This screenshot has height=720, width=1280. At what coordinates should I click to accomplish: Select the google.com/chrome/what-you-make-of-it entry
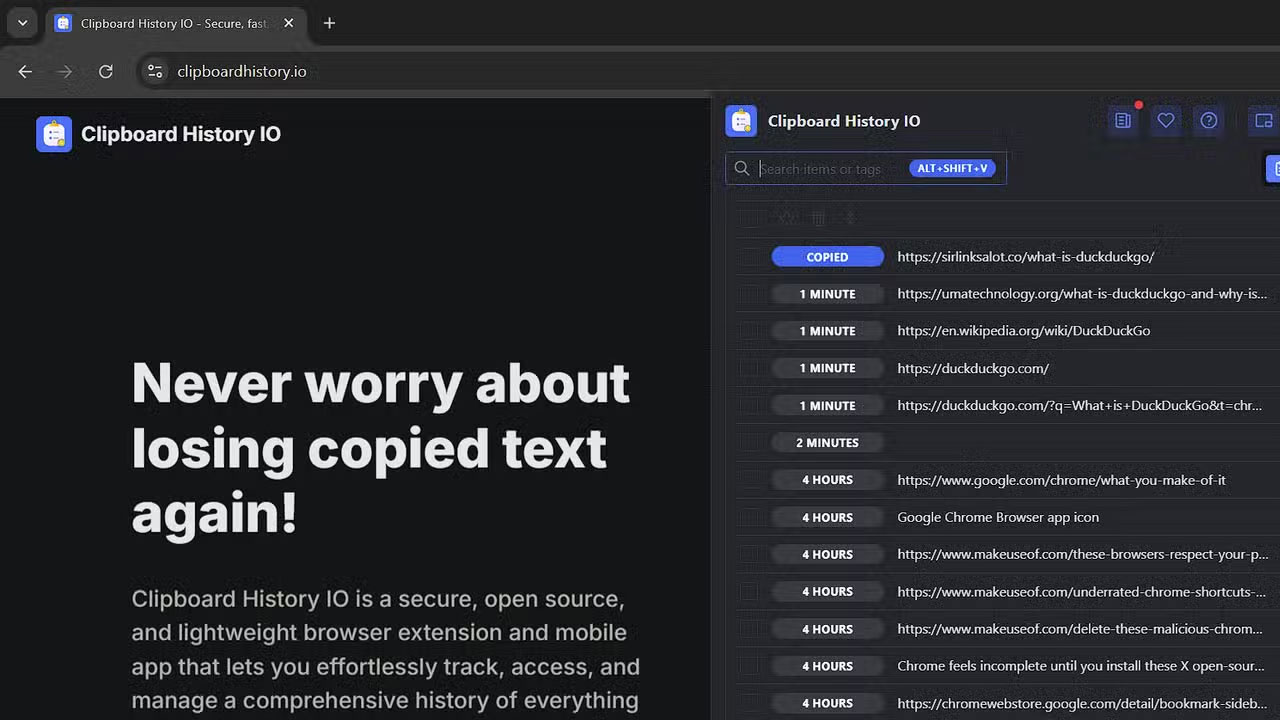click(1061, 480)
